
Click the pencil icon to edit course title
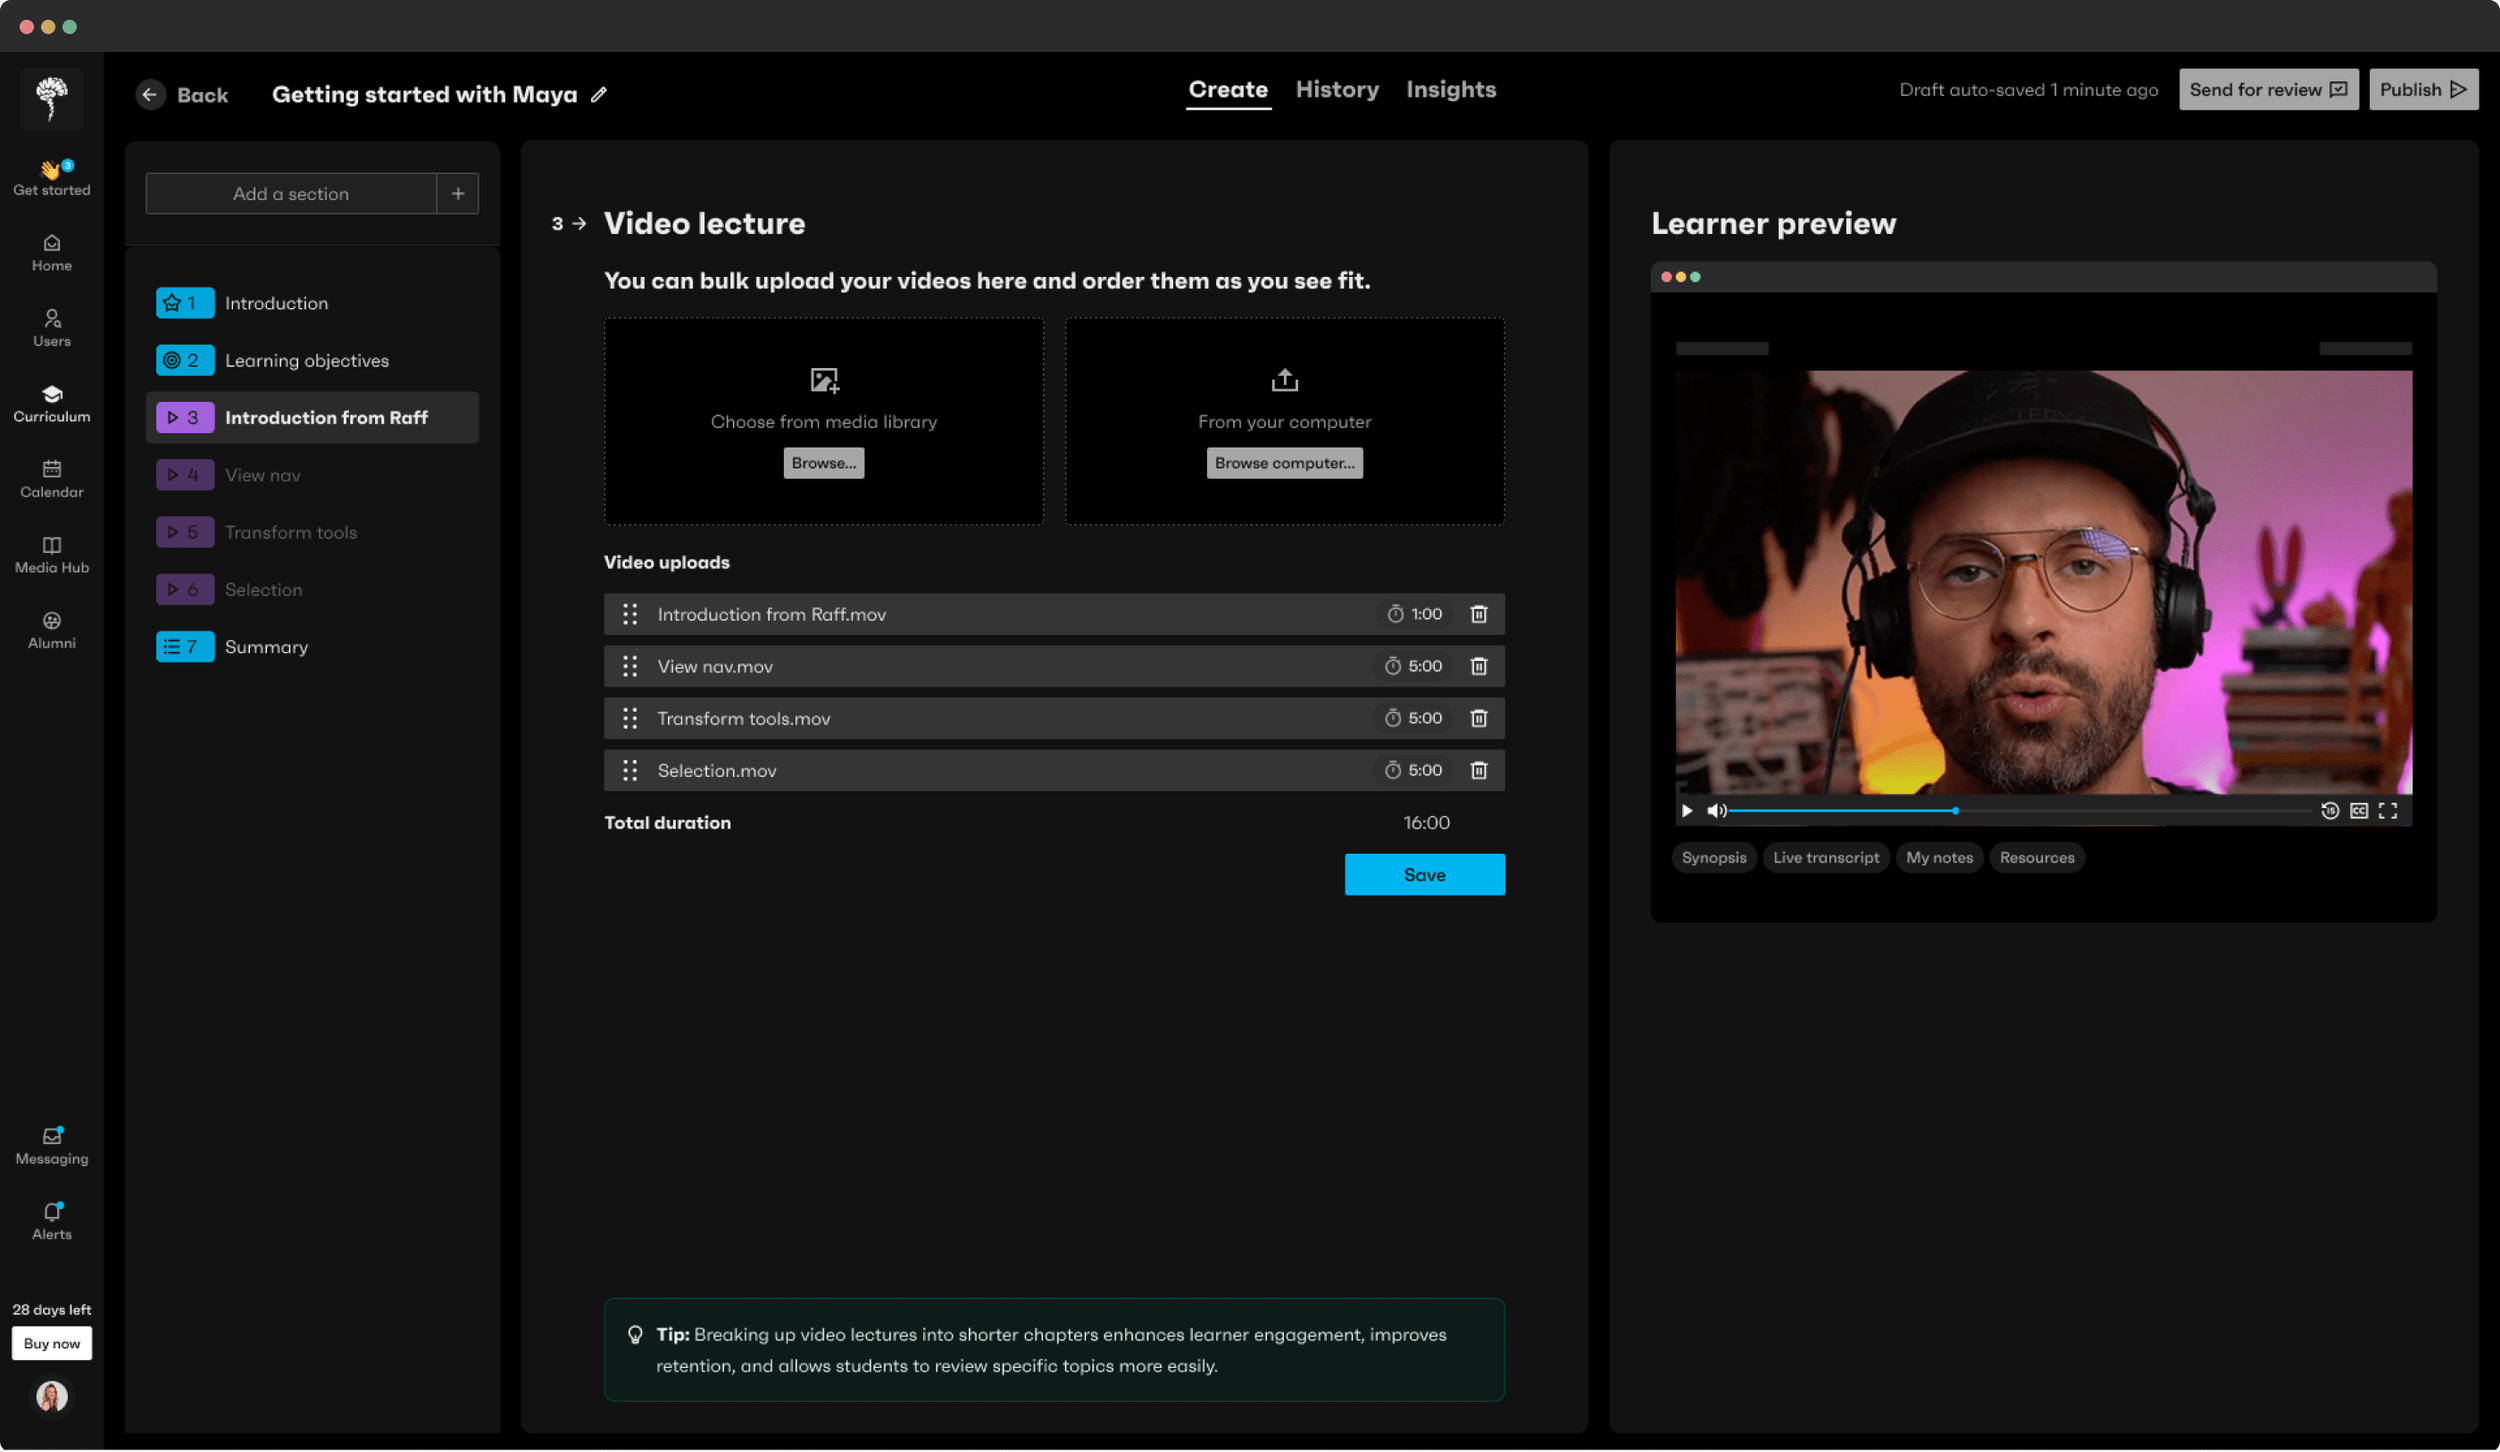[x=598, y=94]
